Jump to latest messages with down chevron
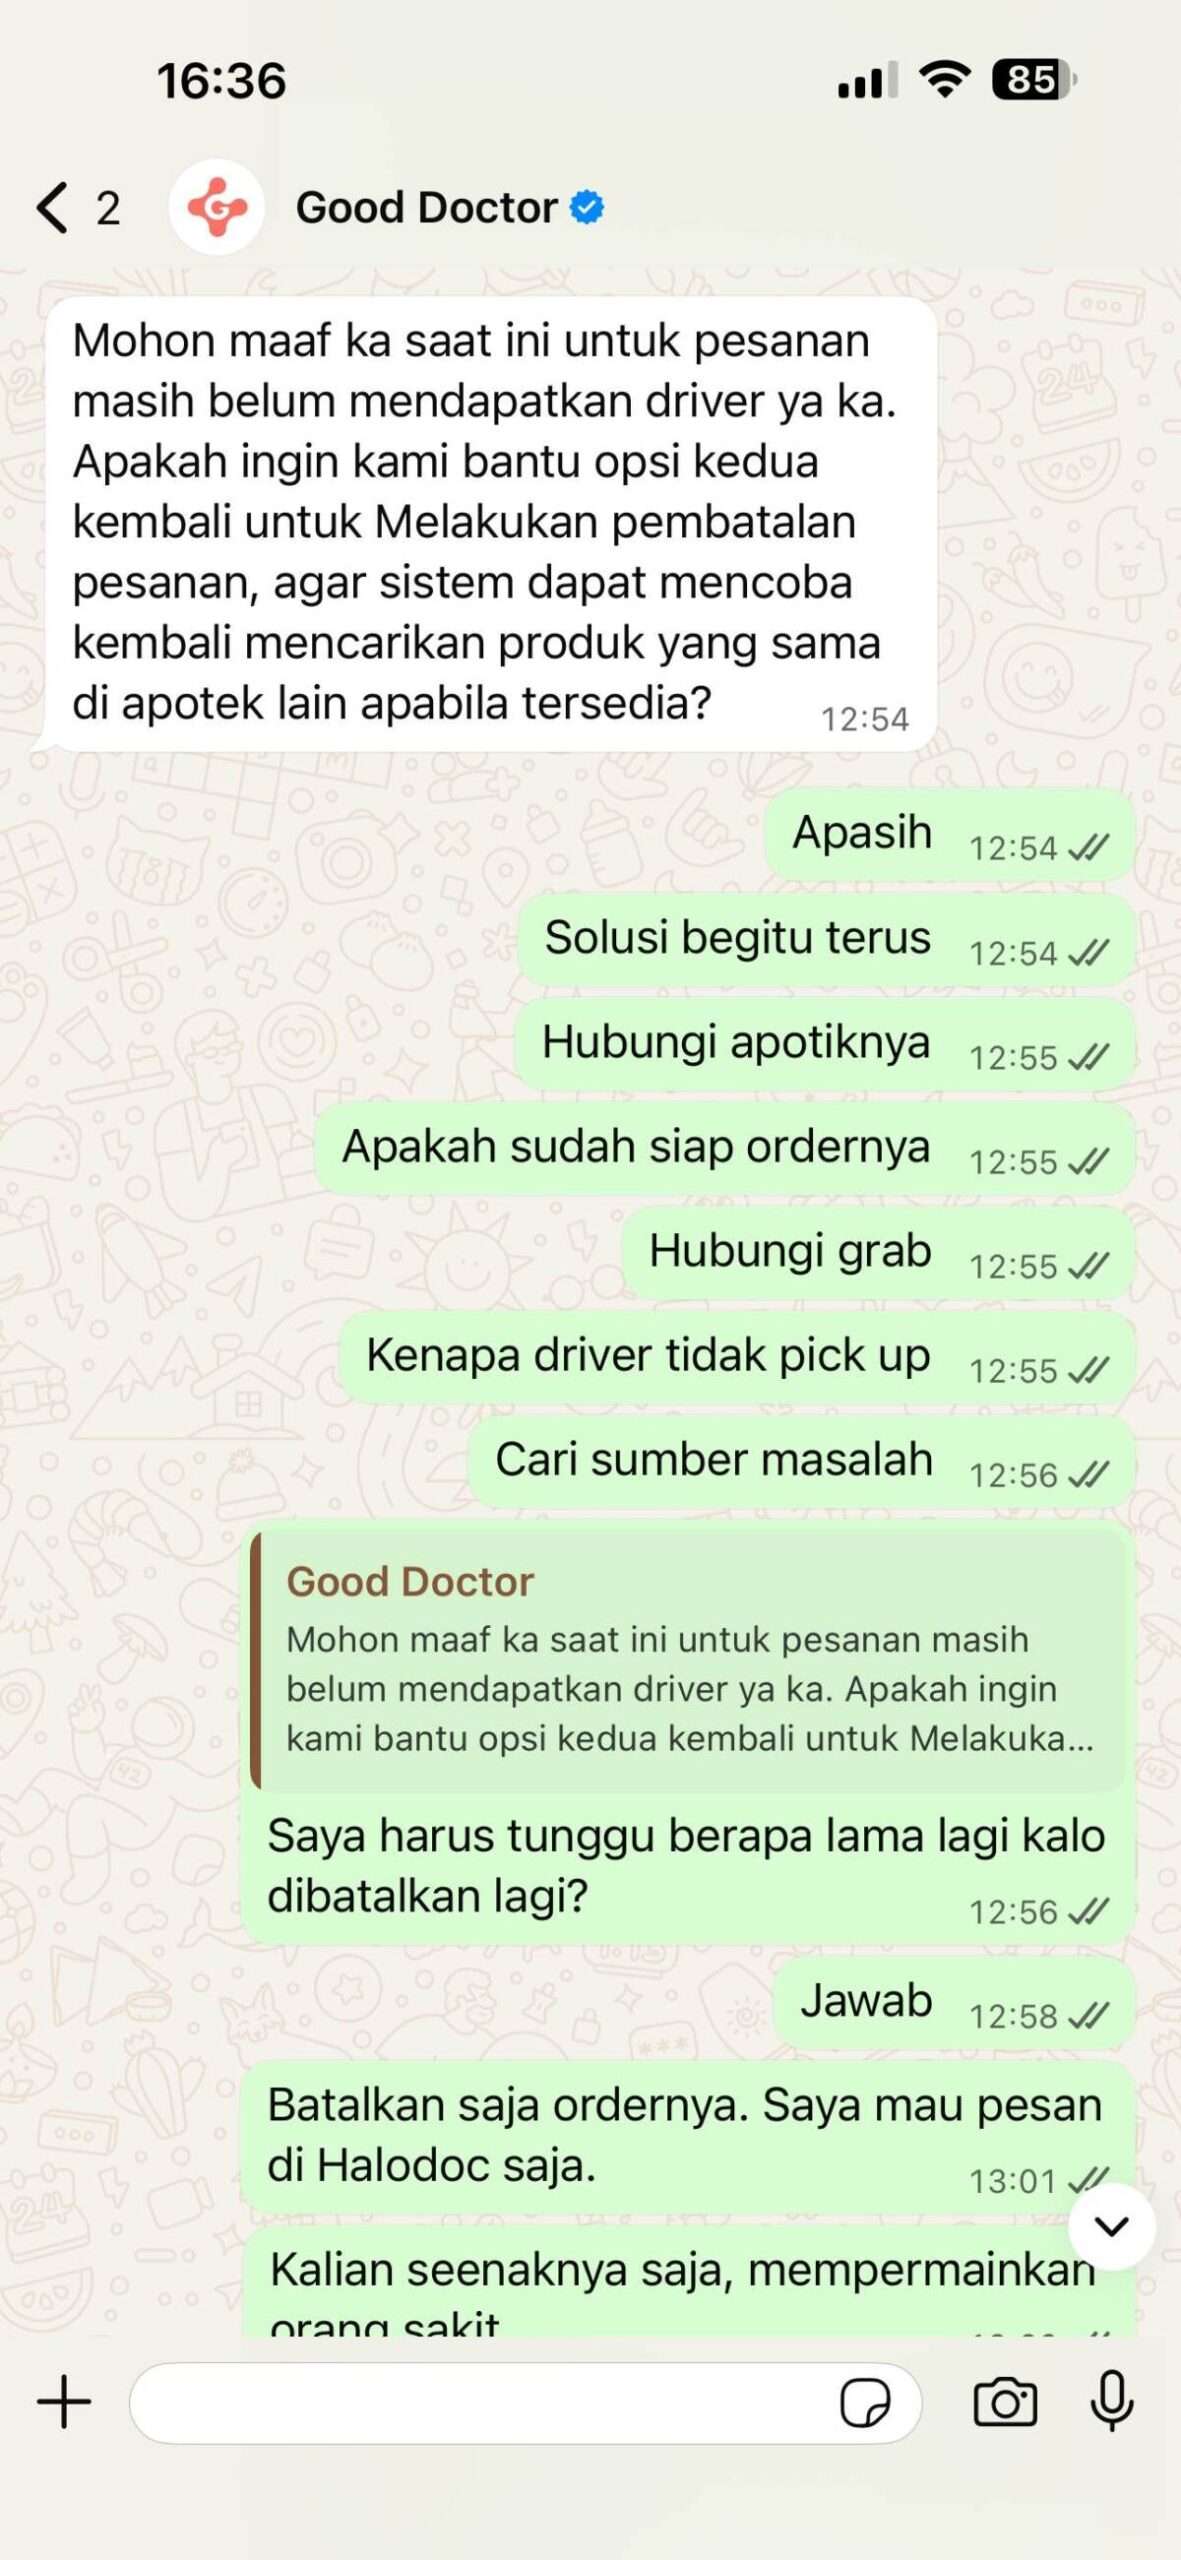The width and height of the screenshot is (1181, 2560). (1112, 2226)
